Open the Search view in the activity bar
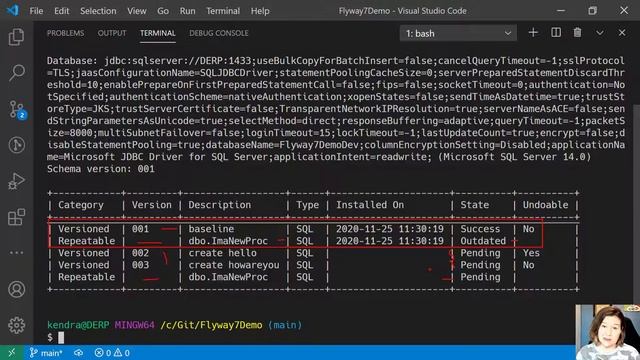This screenshot has width=640, height=360. (16, 73)
